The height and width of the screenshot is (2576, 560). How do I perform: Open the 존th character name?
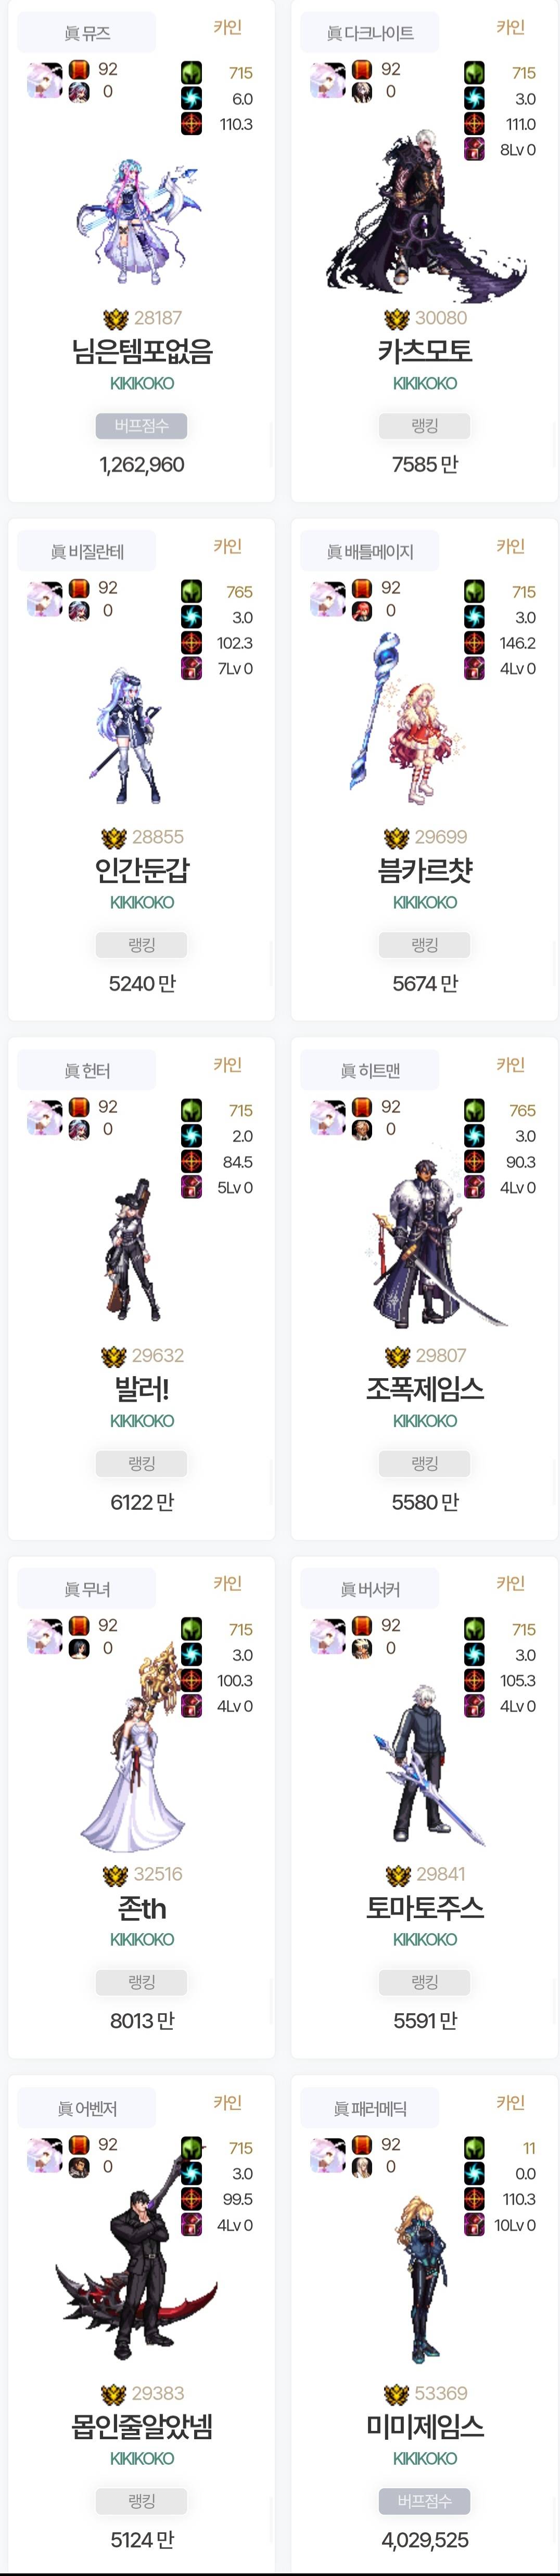142,1908
